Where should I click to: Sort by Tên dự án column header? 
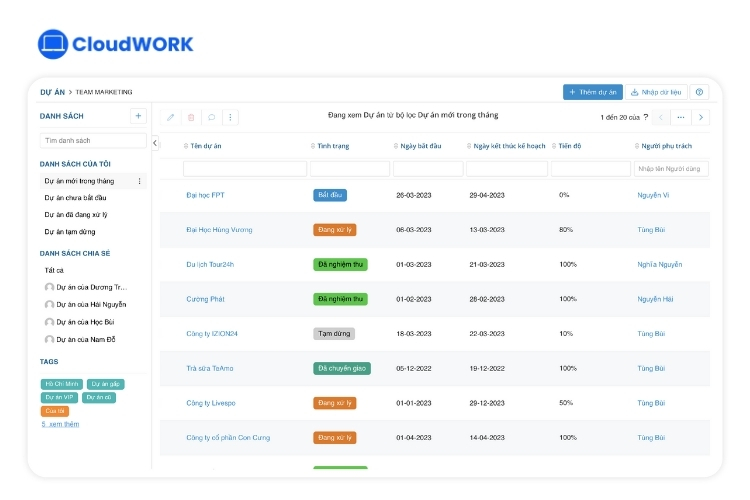pos(205,146)
